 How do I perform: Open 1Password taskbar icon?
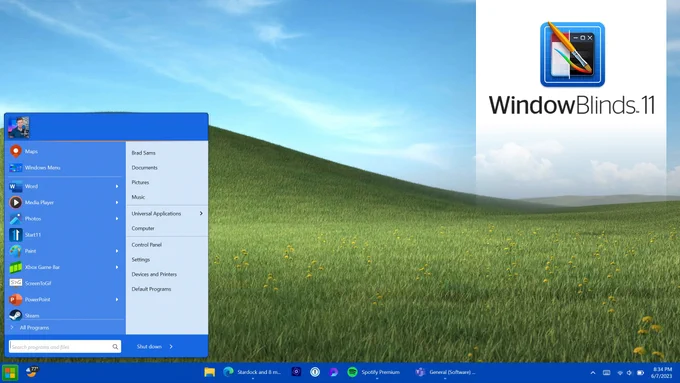click(315, 372)
